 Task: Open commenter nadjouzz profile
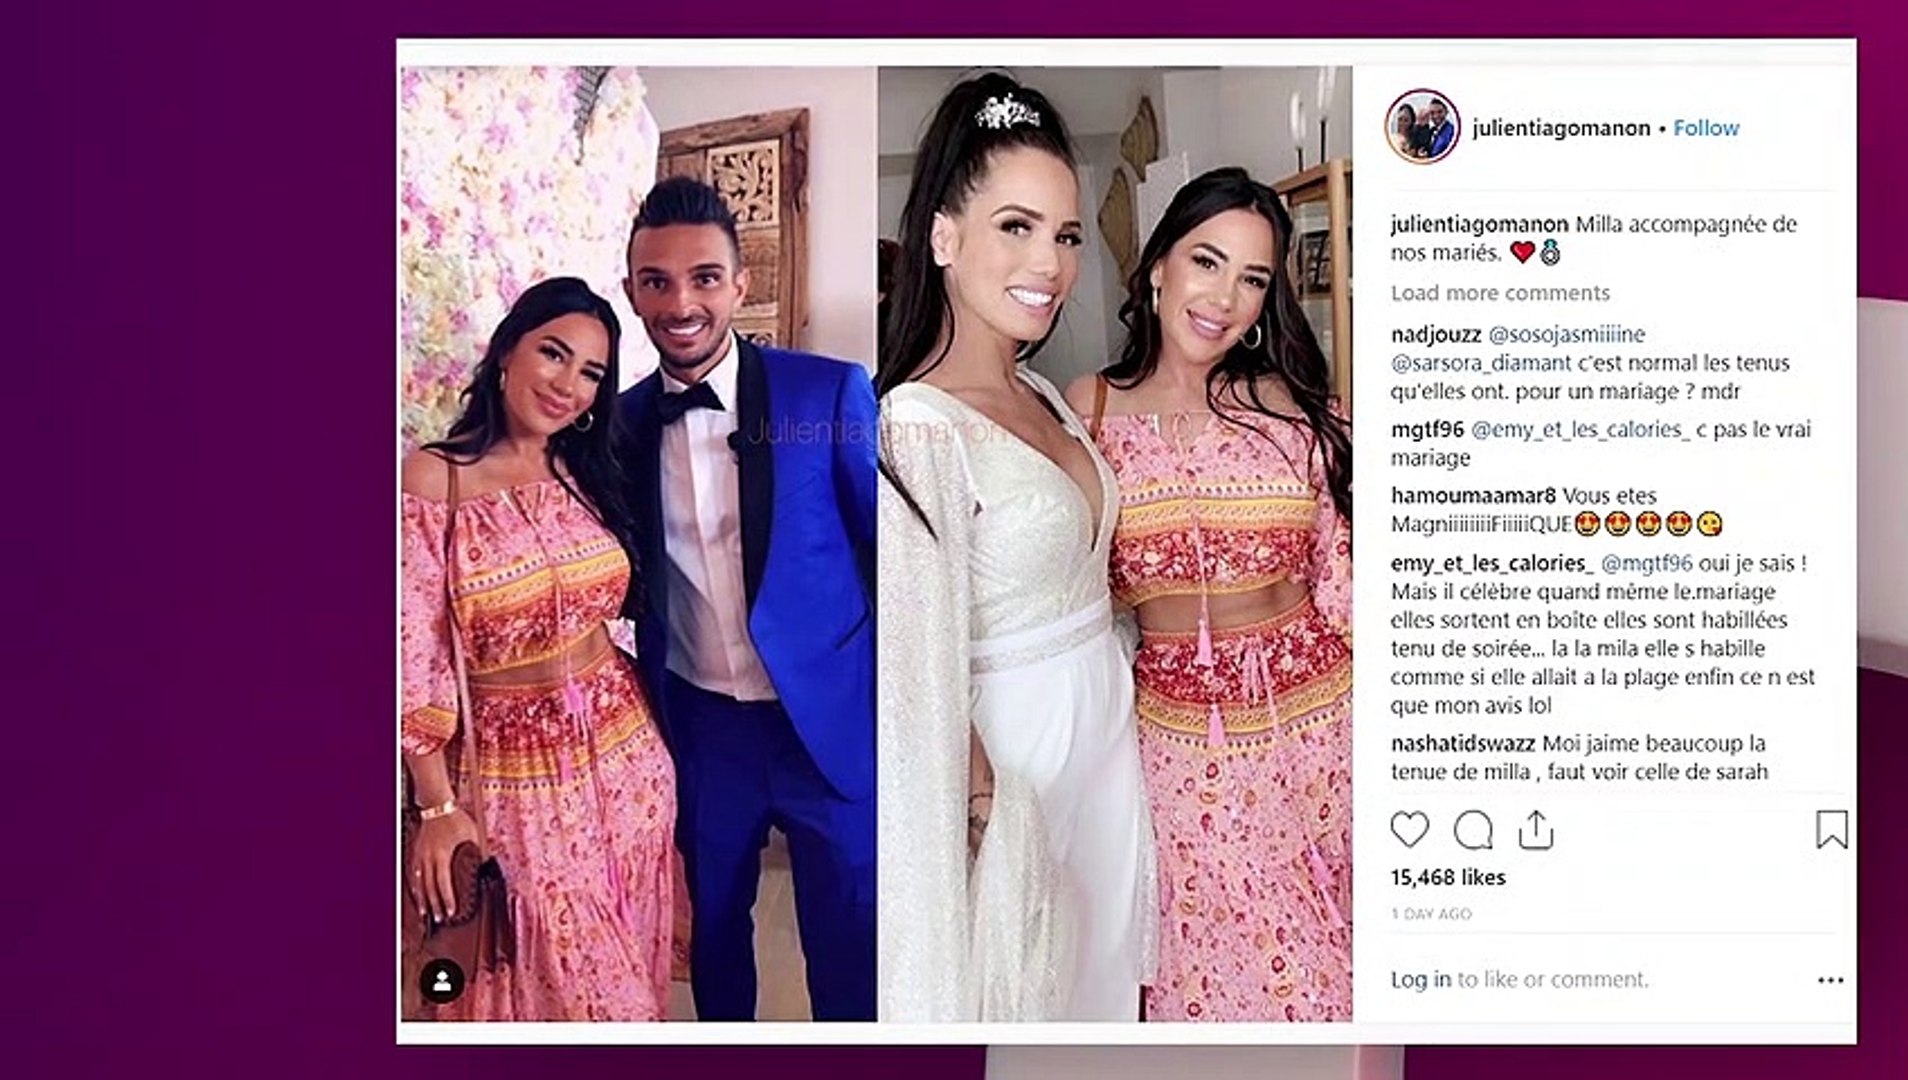pyautogui.click(x=1435, y=334)
